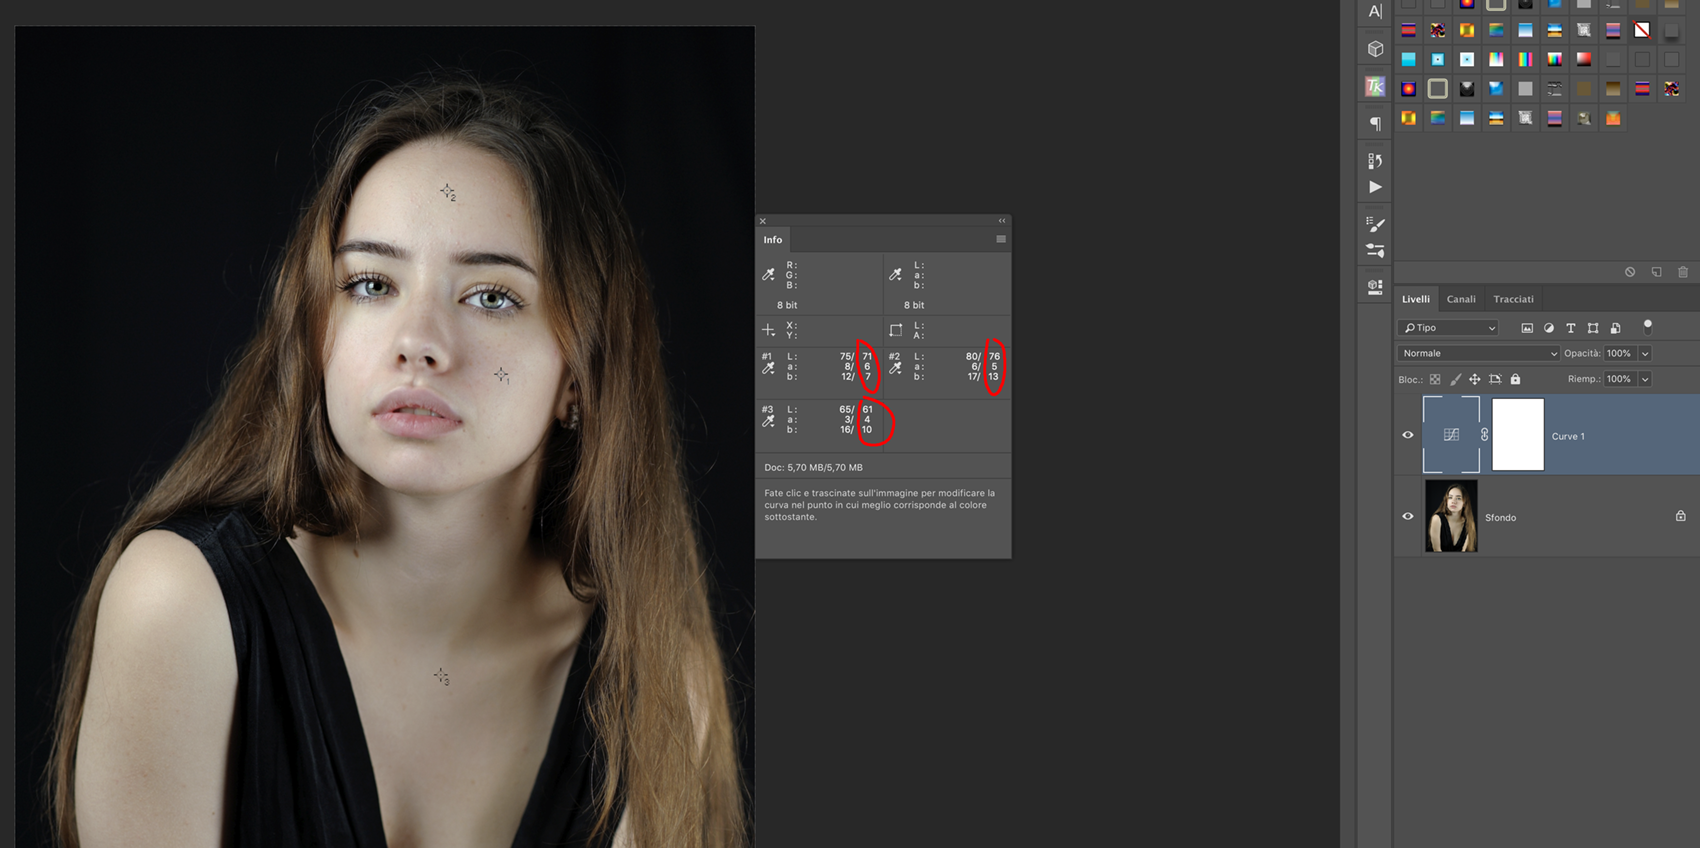This screenshot has height=848, width=1700.
Task: Hide the Curve 1 layer
Action: tap(1408, 435)
